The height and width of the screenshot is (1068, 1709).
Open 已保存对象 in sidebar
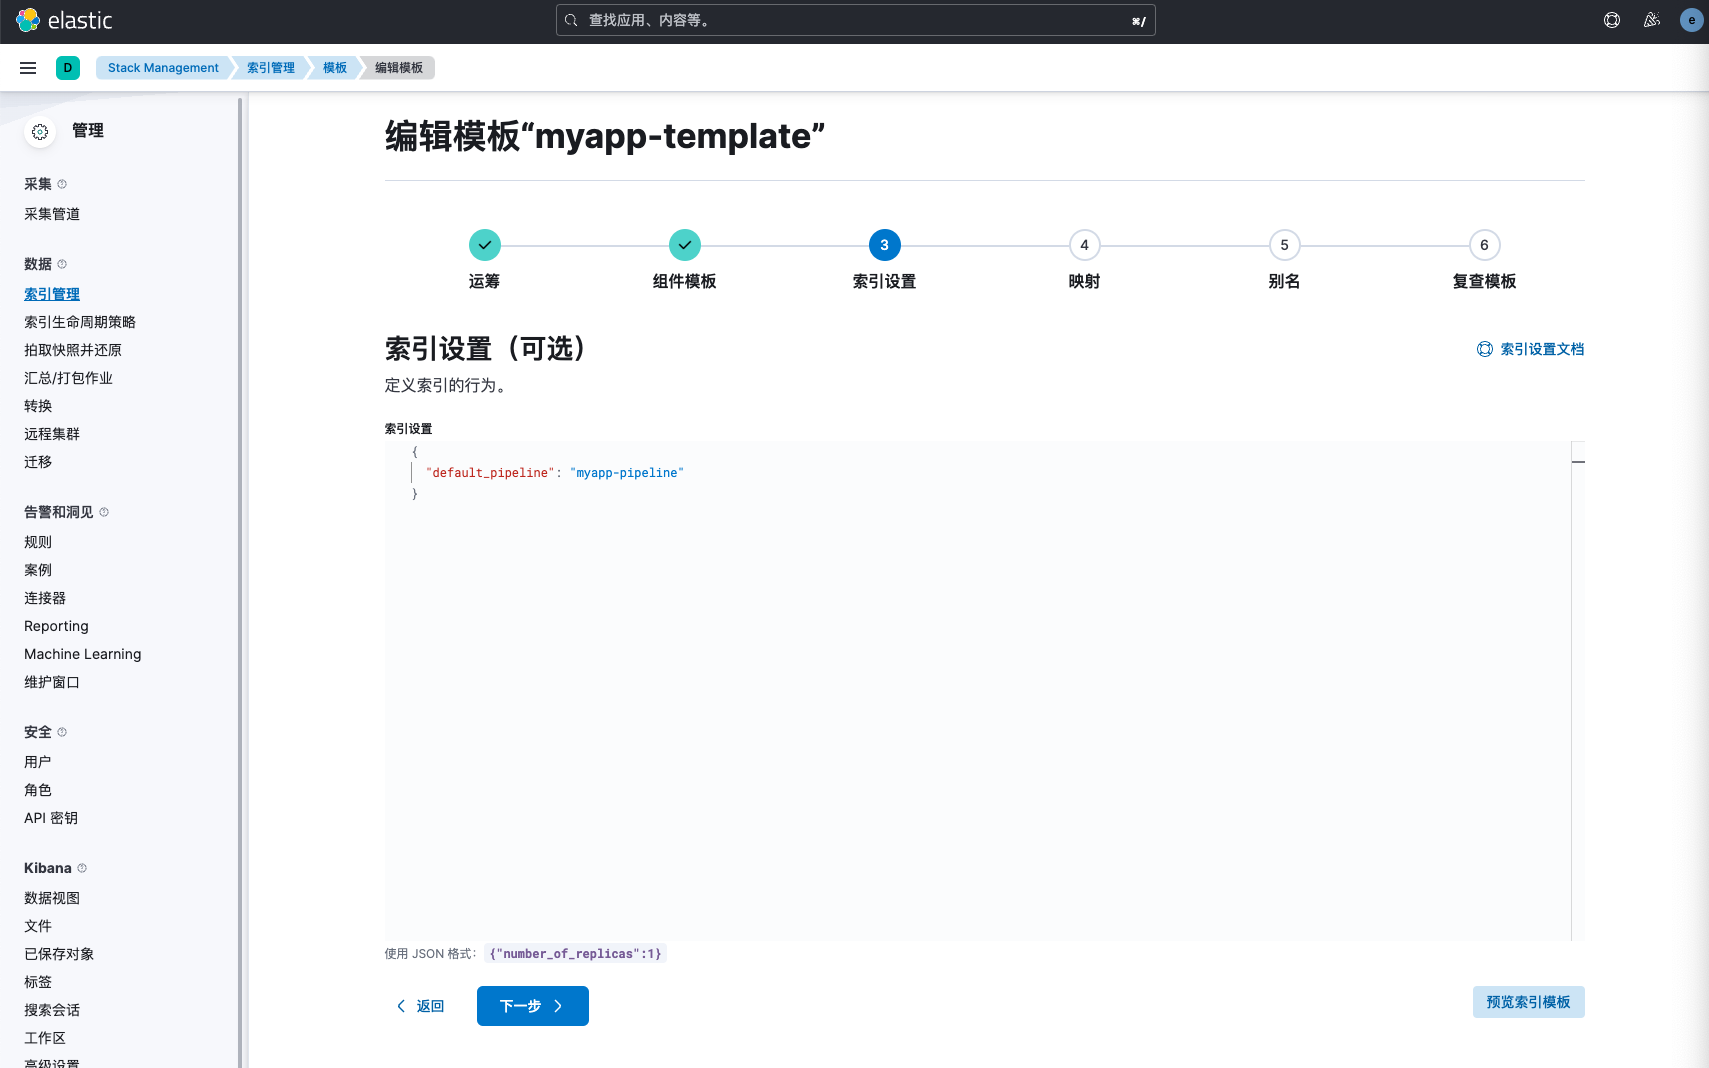pos(59,954)
